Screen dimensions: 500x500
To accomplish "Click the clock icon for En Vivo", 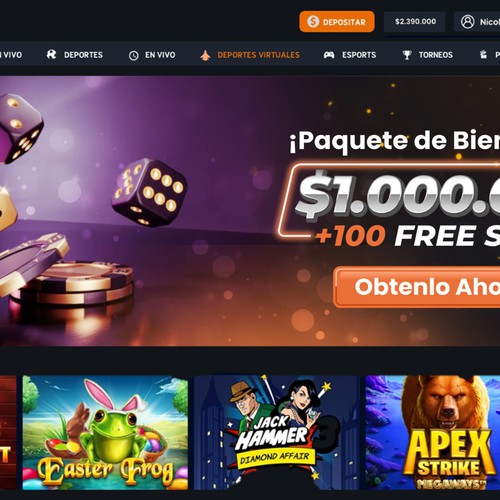I will click(134, 55).
